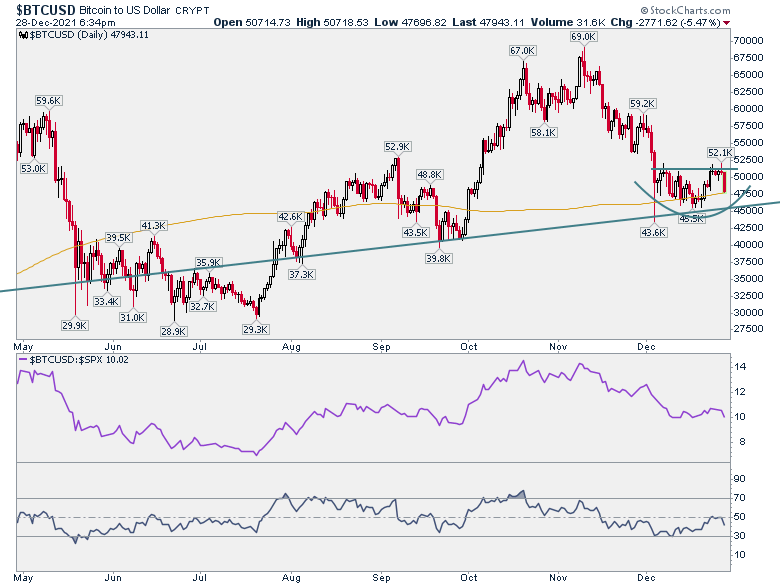Click the 28.9K low price label

(174, 331)
